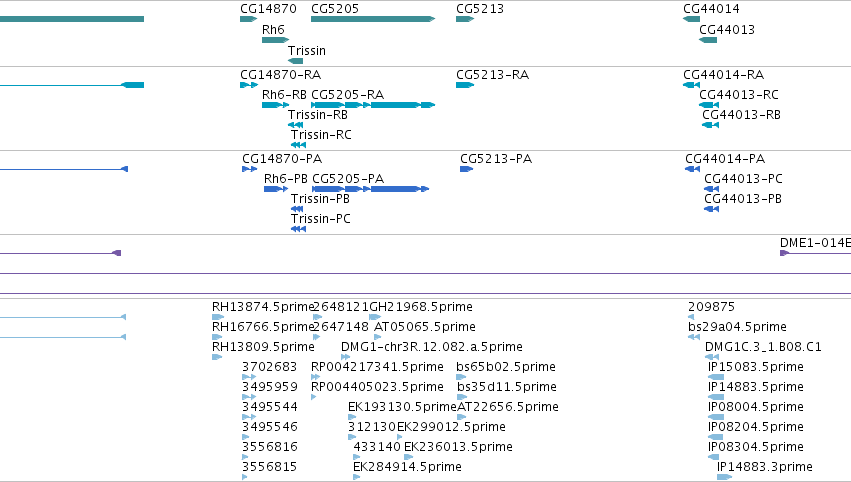Select EST EK236013.5prime
Image resolution: width=851 pixels, height=482 pixels.
point(458,448)
